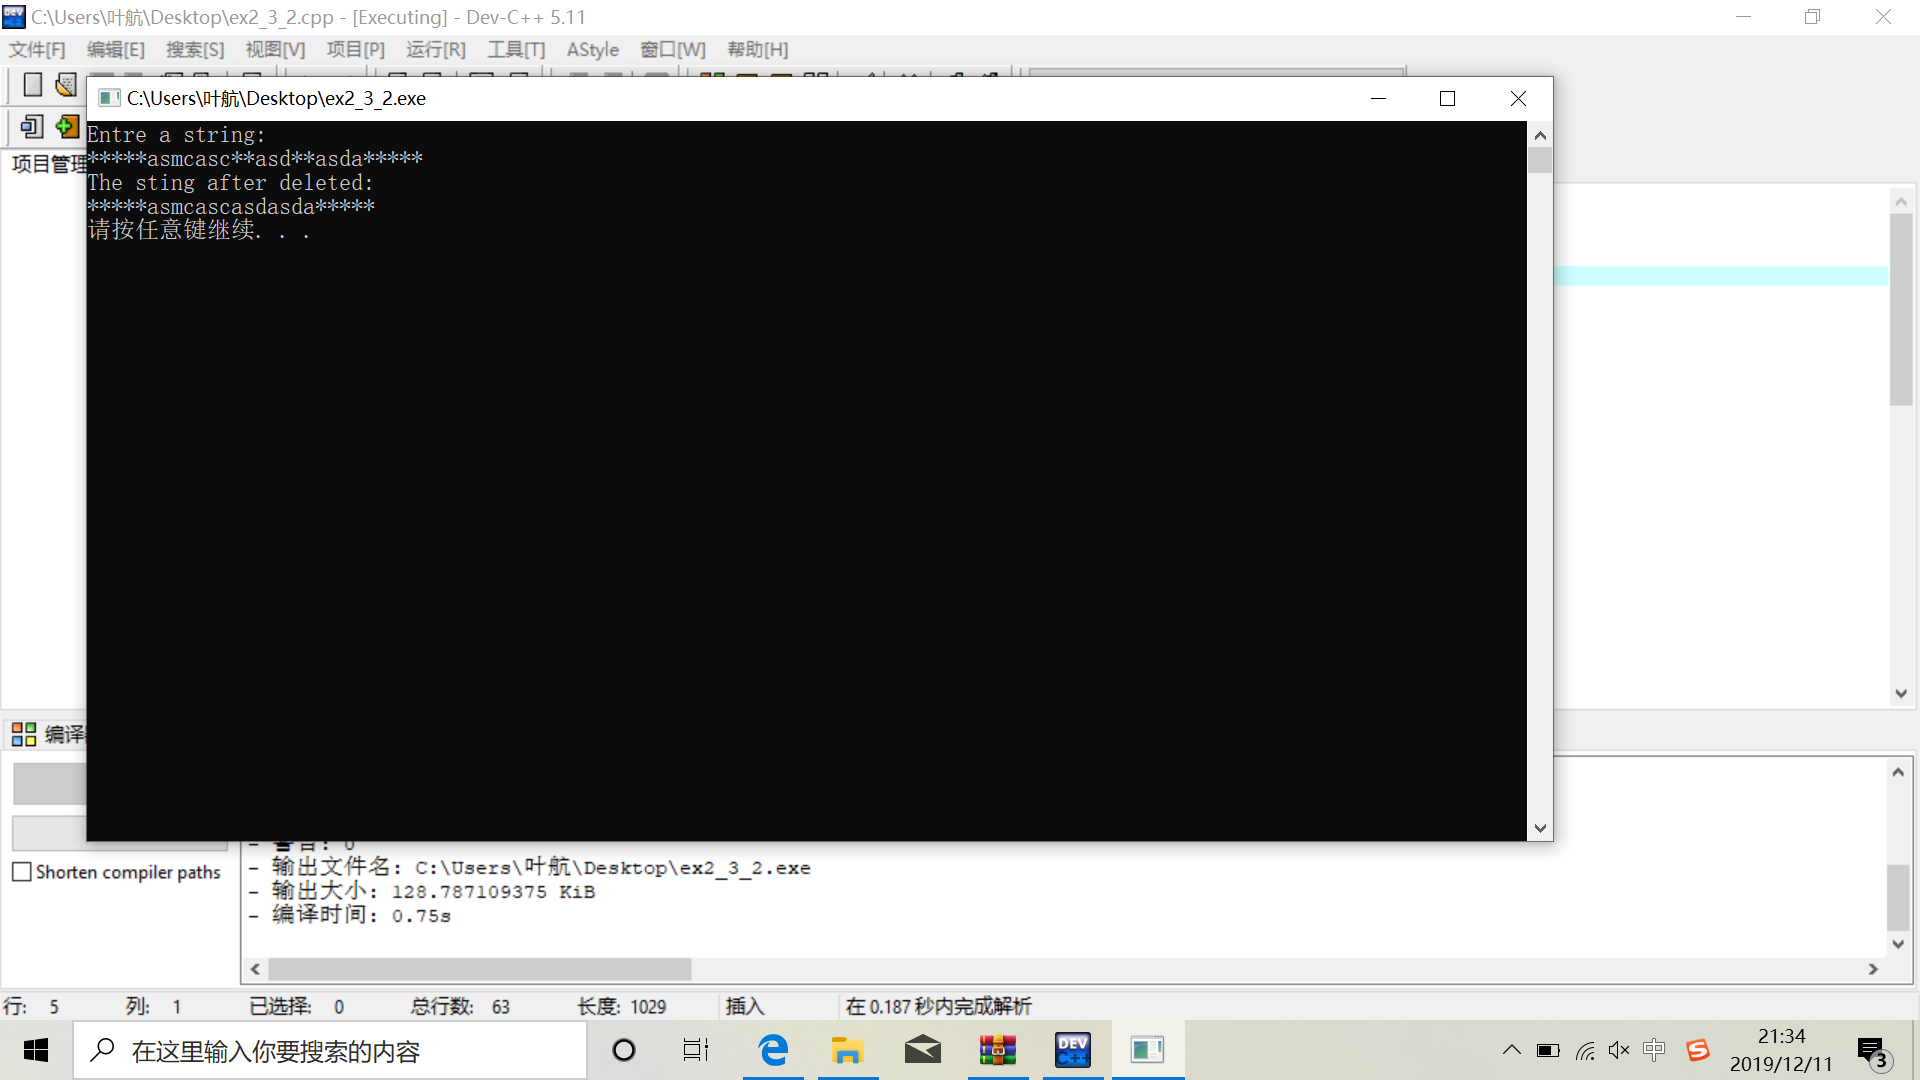Viewport: 1920px width, 1080px height.
Task: Click the Open file toolbar icon
Action: click(x=66, y=85)
